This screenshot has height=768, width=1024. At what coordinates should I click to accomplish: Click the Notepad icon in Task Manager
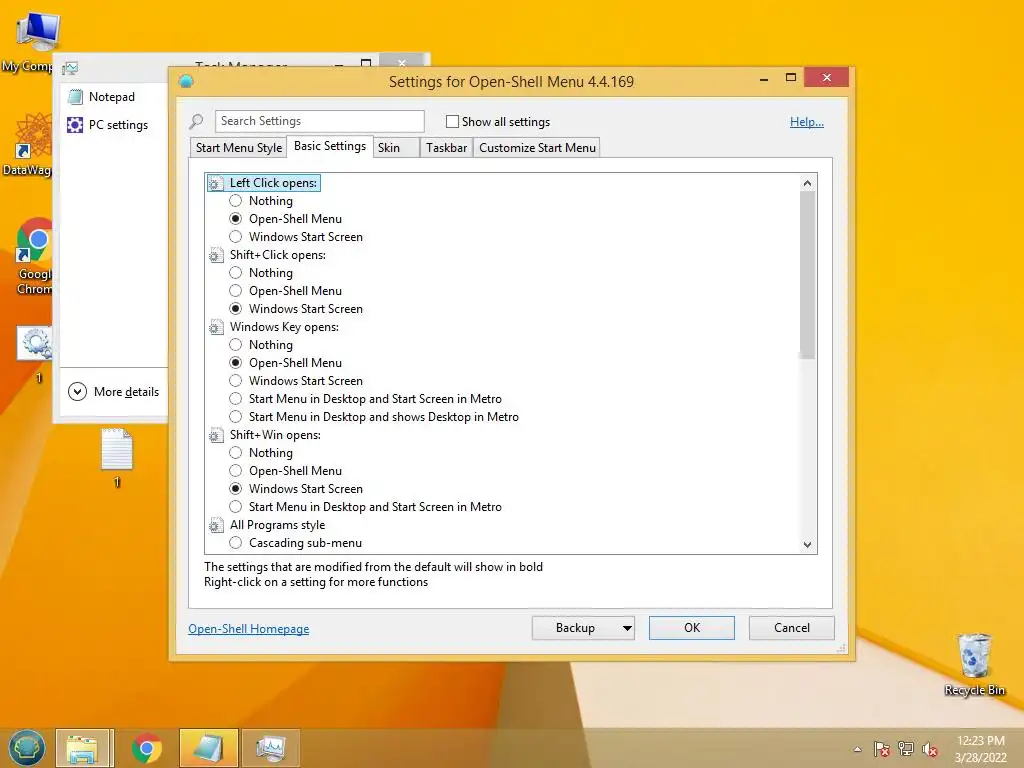coord(75,97)
